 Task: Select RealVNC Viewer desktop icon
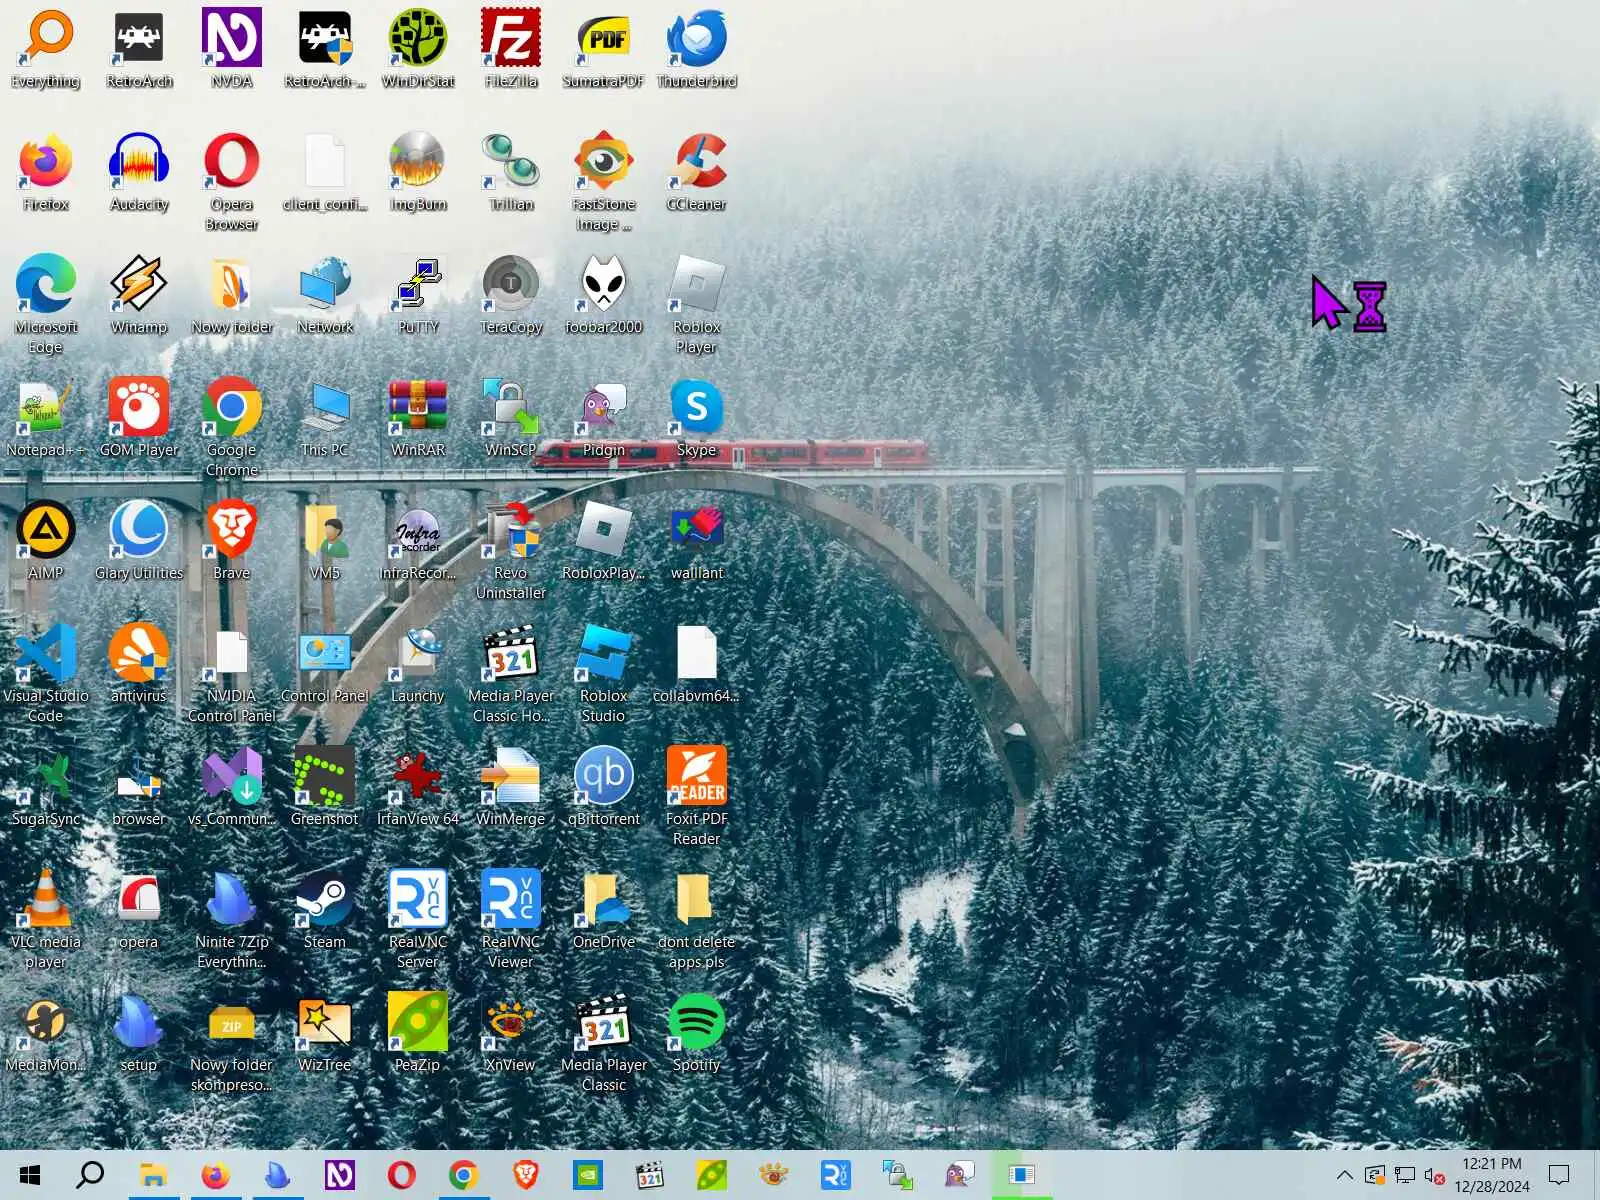[511, 919]
